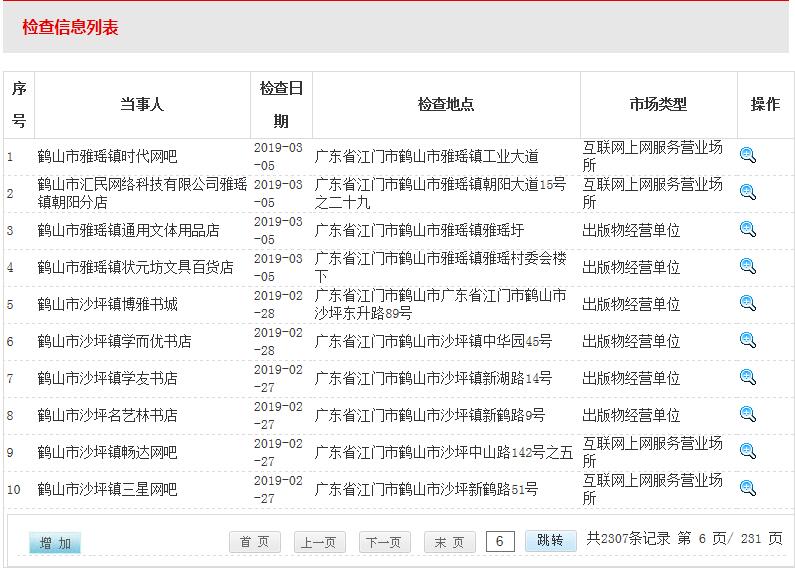The width and height of the screenshot is (795, 581).
Task: Focus the page number input box
Action: point(500,541)
